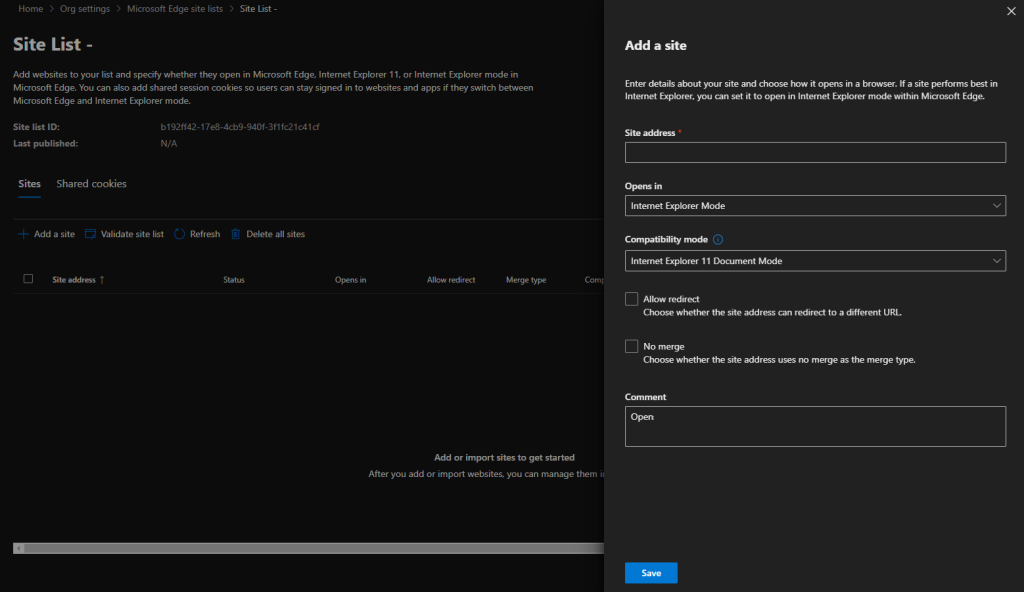Click the Merge type column header
The height and width of the screenshot is (592, 1024).
coord(526,280)
